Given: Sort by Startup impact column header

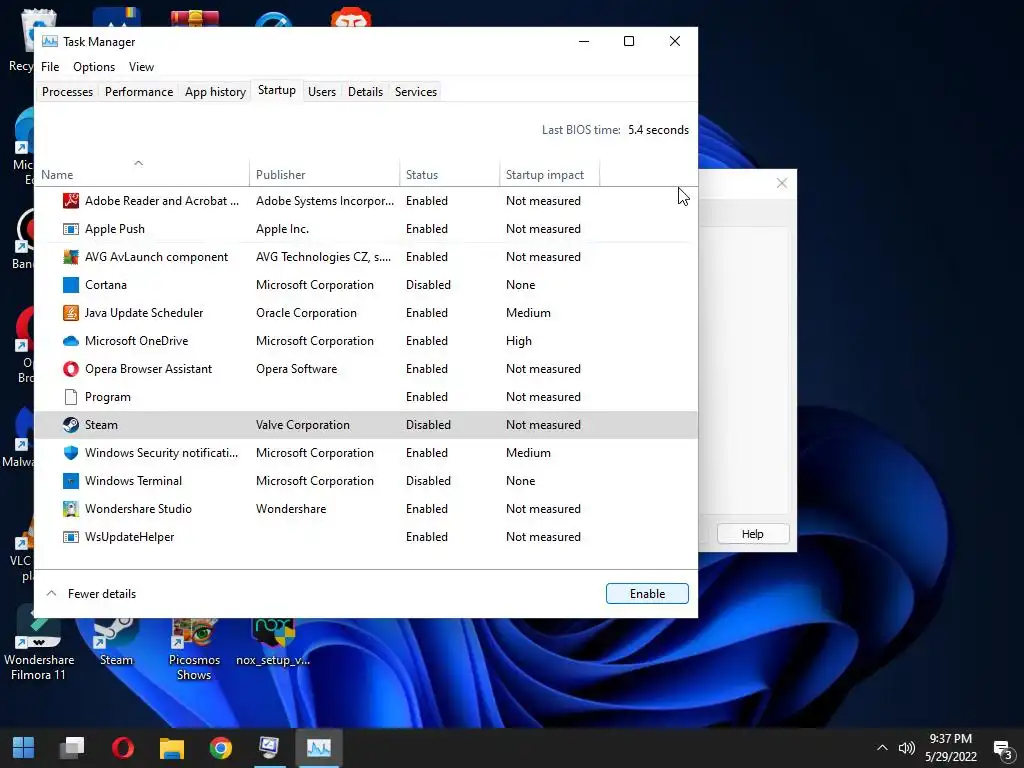Looking at the screenshot, I should 549,174.
